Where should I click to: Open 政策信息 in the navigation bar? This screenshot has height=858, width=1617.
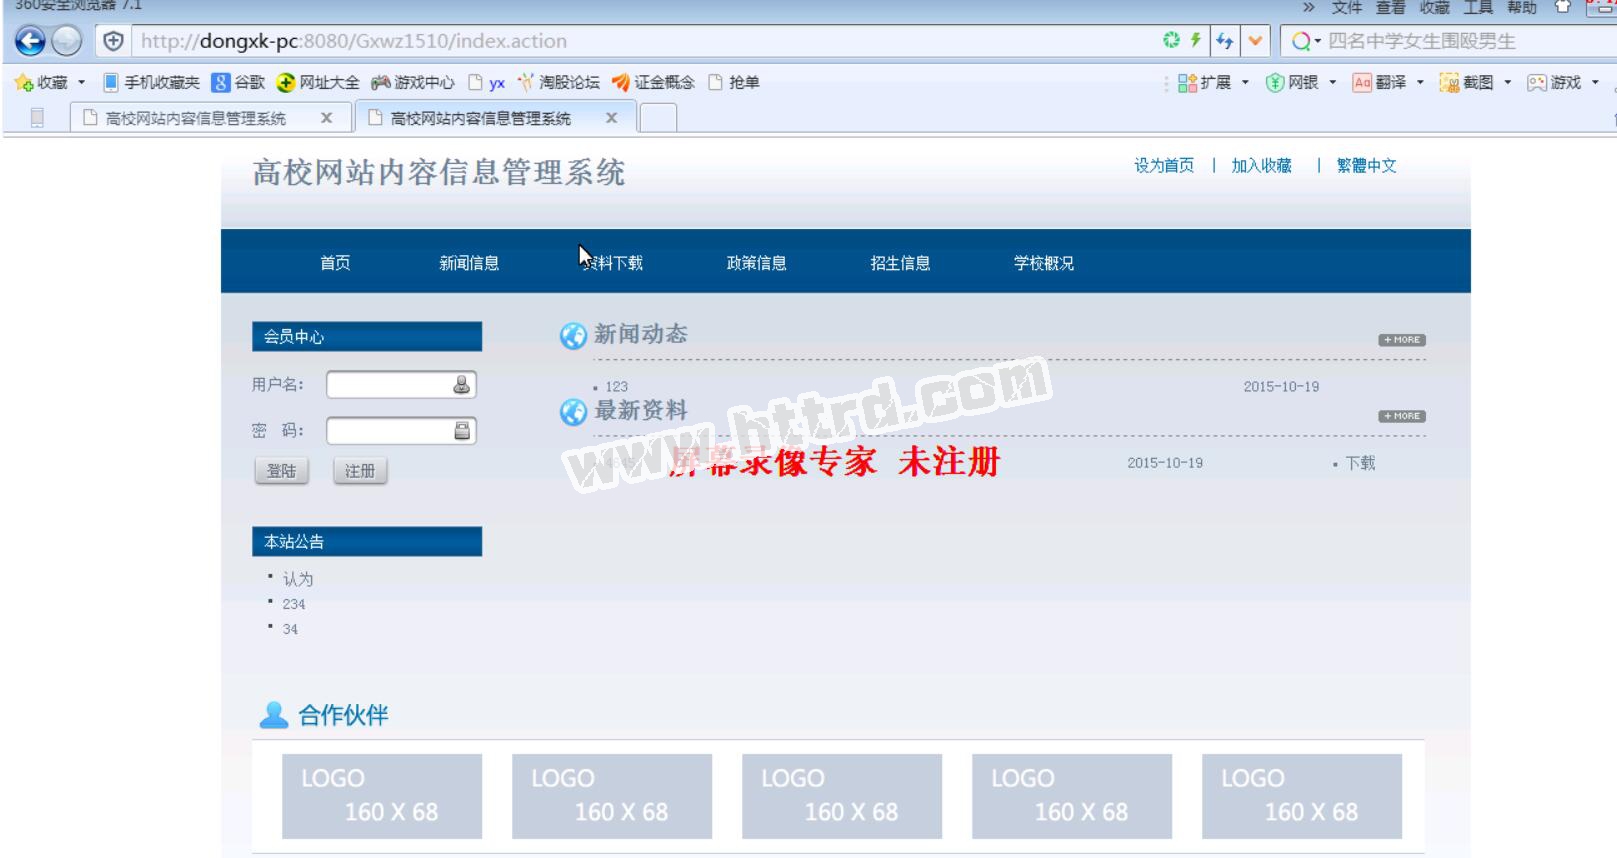tap(756, 263)
